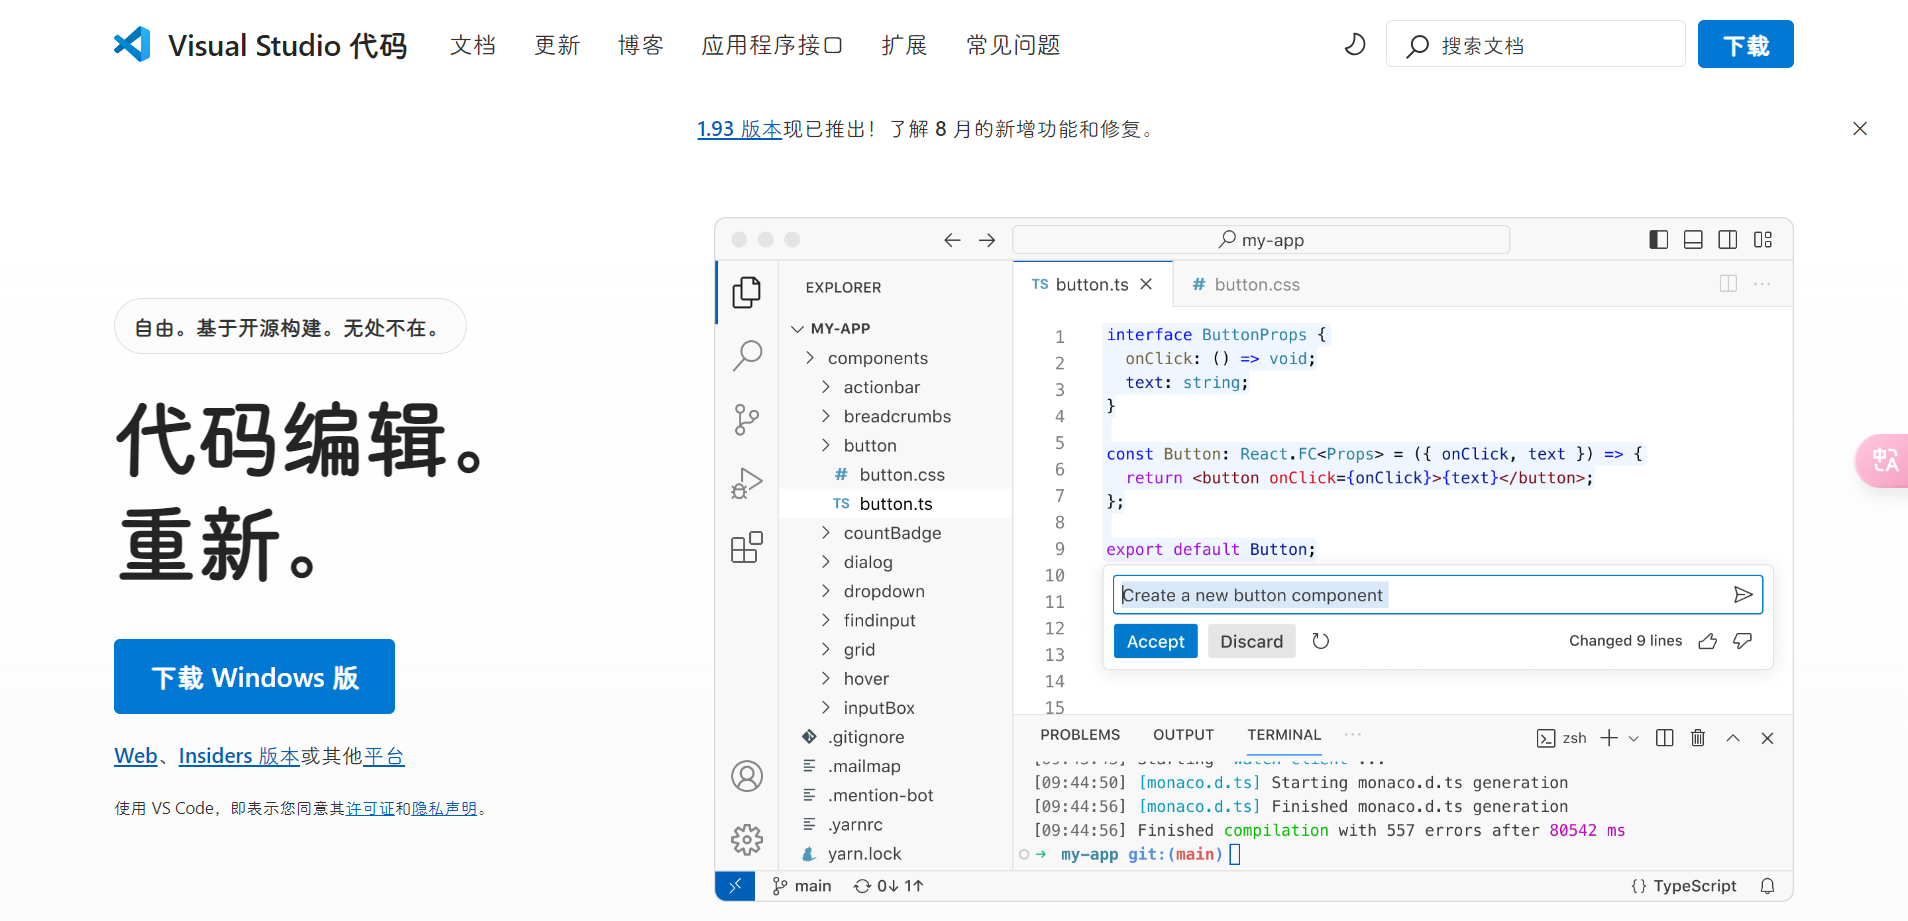
Task: Open the 1.93 版本 link
Action: [x=739, y=129]
